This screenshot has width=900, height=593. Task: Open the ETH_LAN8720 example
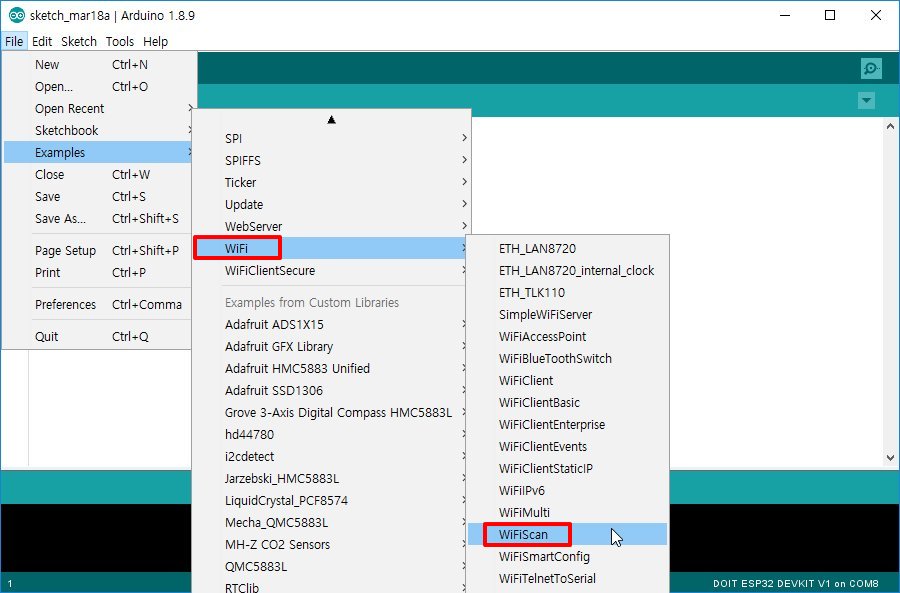(x=567, y=248)
